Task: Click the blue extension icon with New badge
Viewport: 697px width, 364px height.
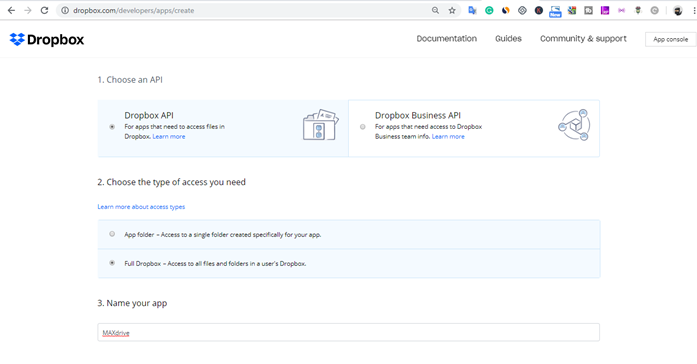Action: click(x=555, y=11)
